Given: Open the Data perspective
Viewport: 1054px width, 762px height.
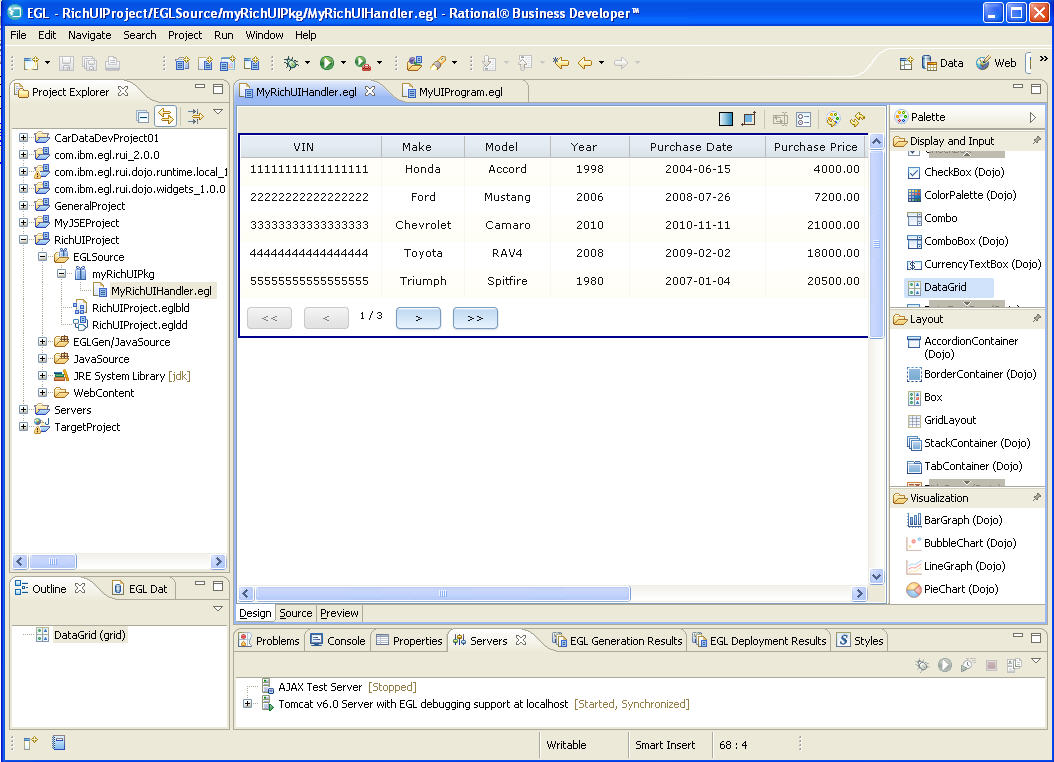Looking at the screenshot, I should click(x=942, y=63).
